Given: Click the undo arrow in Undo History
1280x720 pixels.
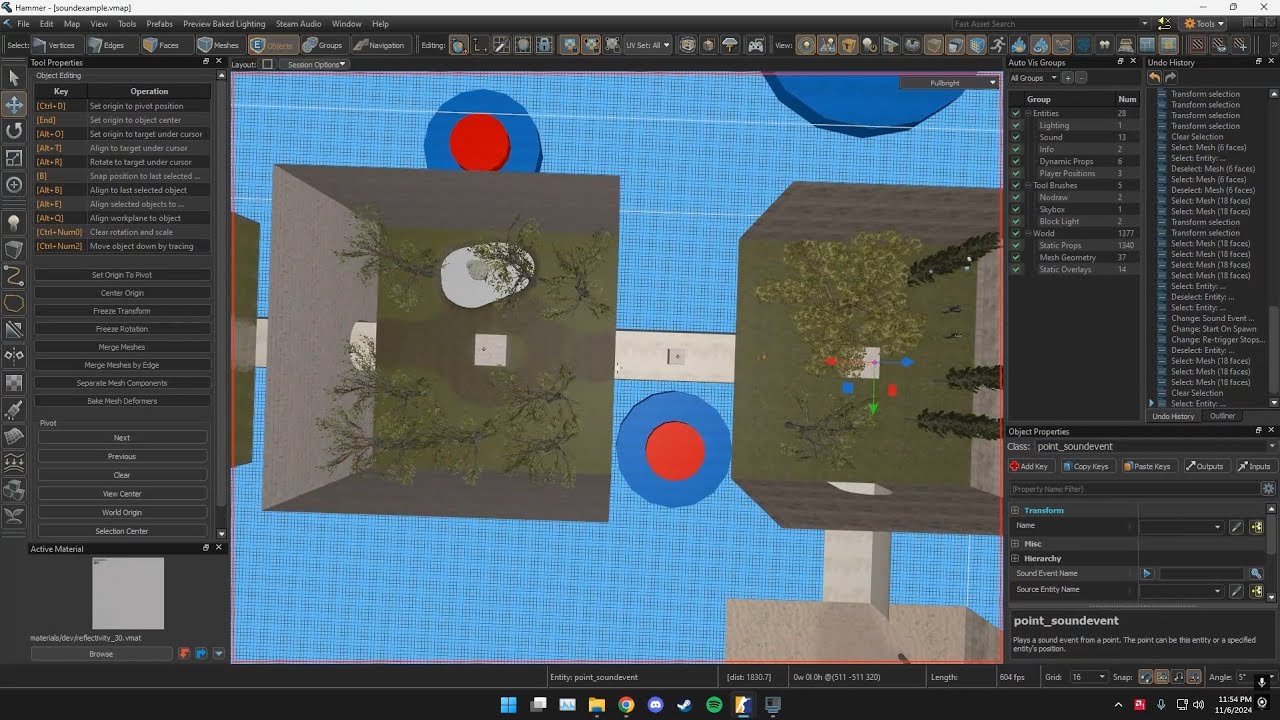Looking at the screenshot, I should tap(1154, 77).
